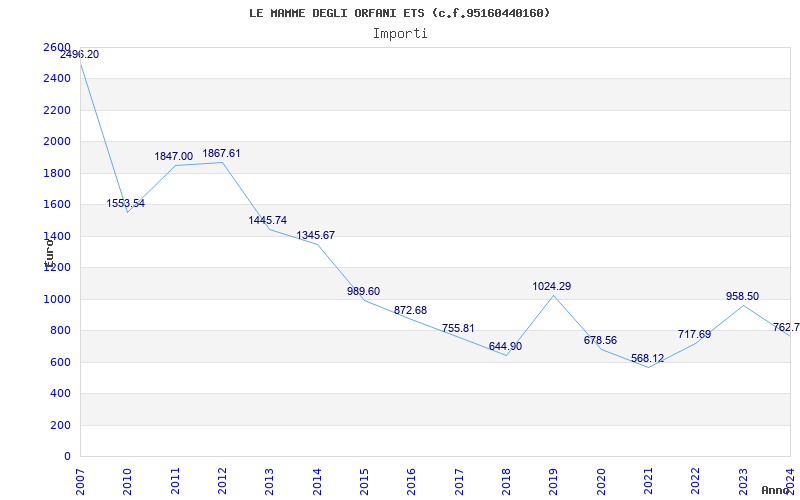Click the 2017 x-axis year label
800x500 pixels.
click(x=459, y=482)
